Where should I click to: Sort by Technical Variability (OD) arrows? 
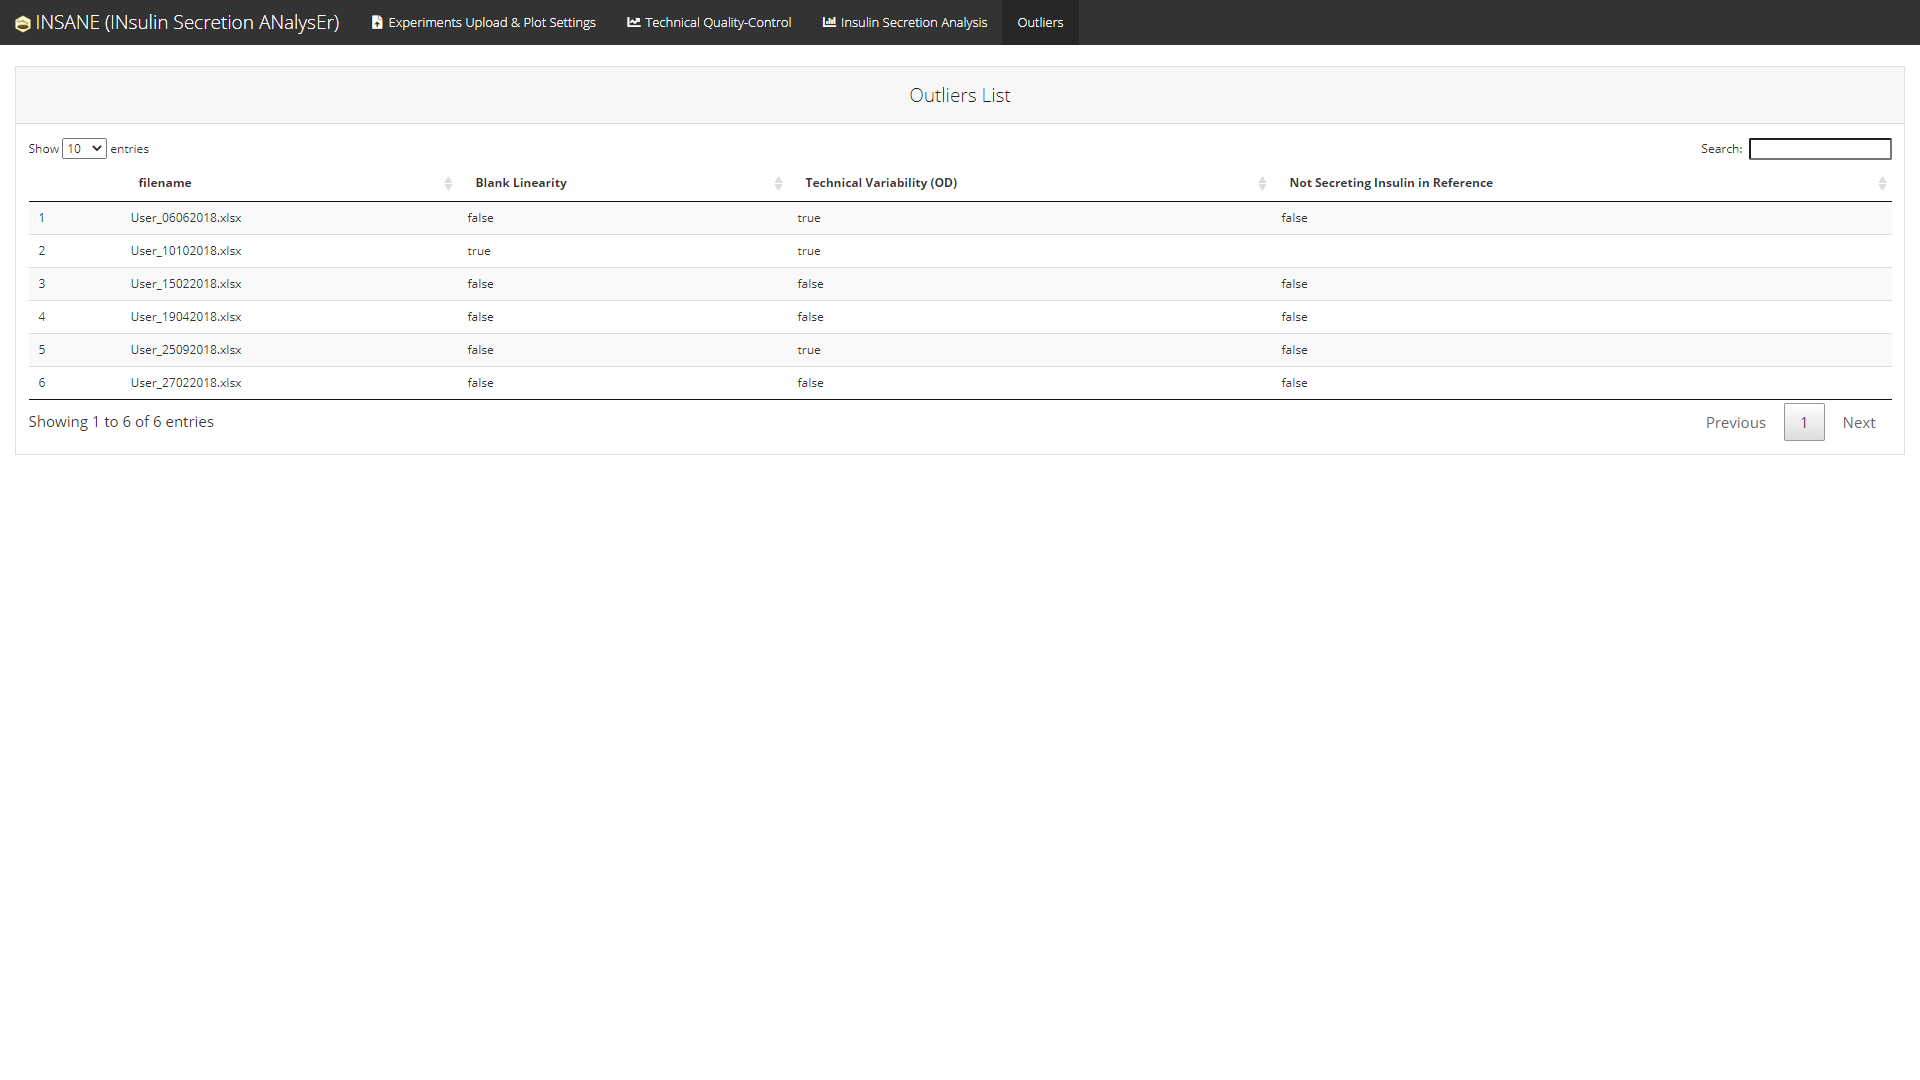tap(1262, 183)
